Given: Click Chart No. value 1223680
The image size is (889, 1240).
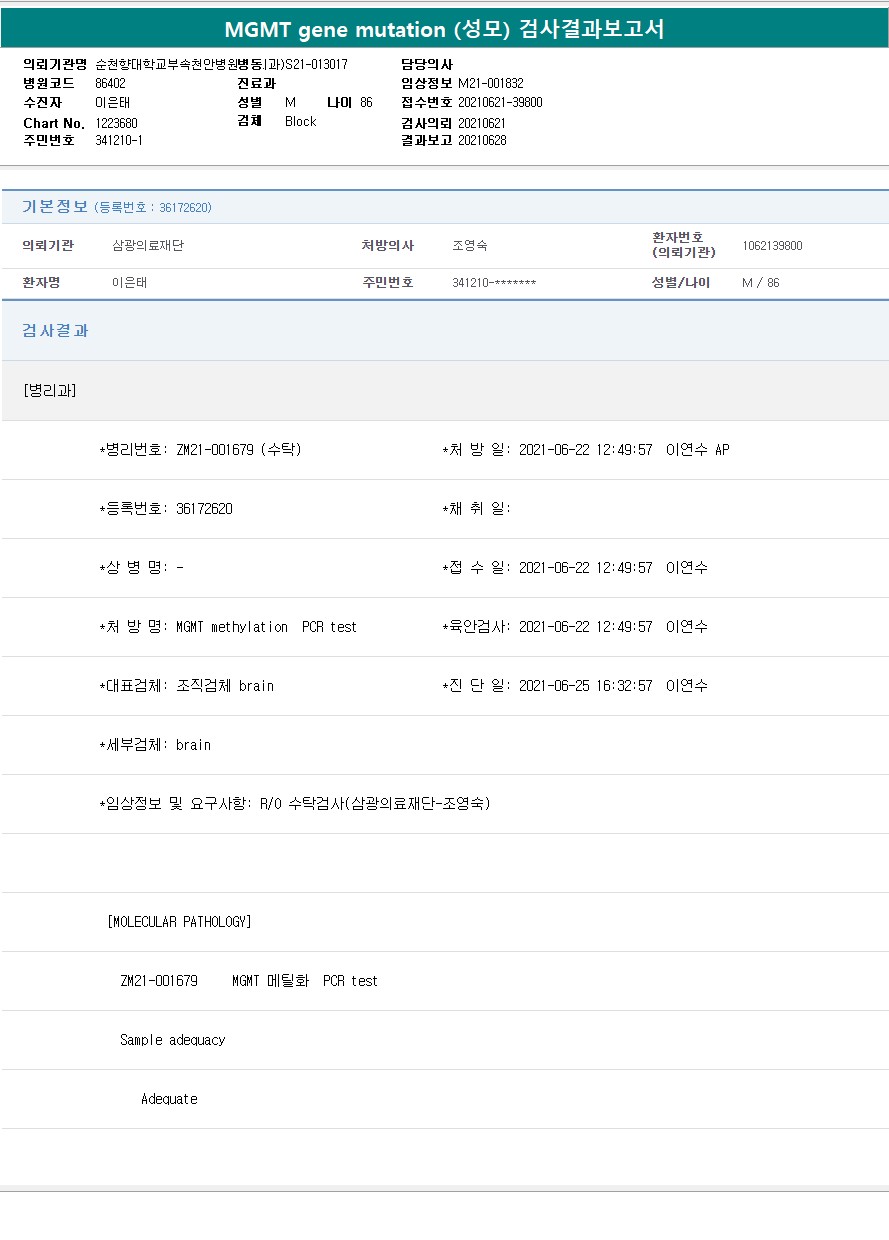Looking at the screenshot, I should pyautogui.click(x=116, y=122).
